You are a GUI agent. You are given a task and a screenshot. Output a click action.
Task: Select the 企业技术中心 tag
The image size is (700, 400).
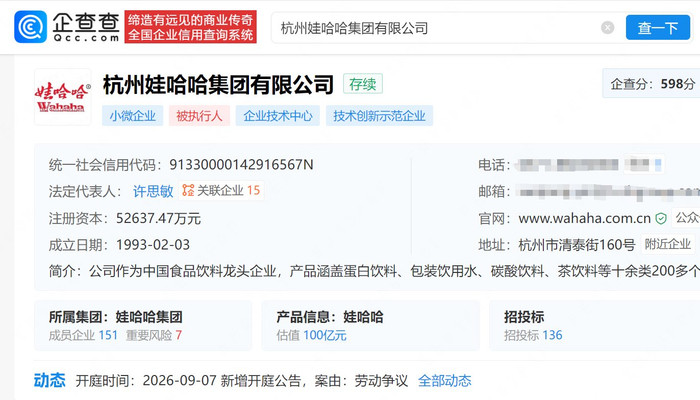point(278,116)
